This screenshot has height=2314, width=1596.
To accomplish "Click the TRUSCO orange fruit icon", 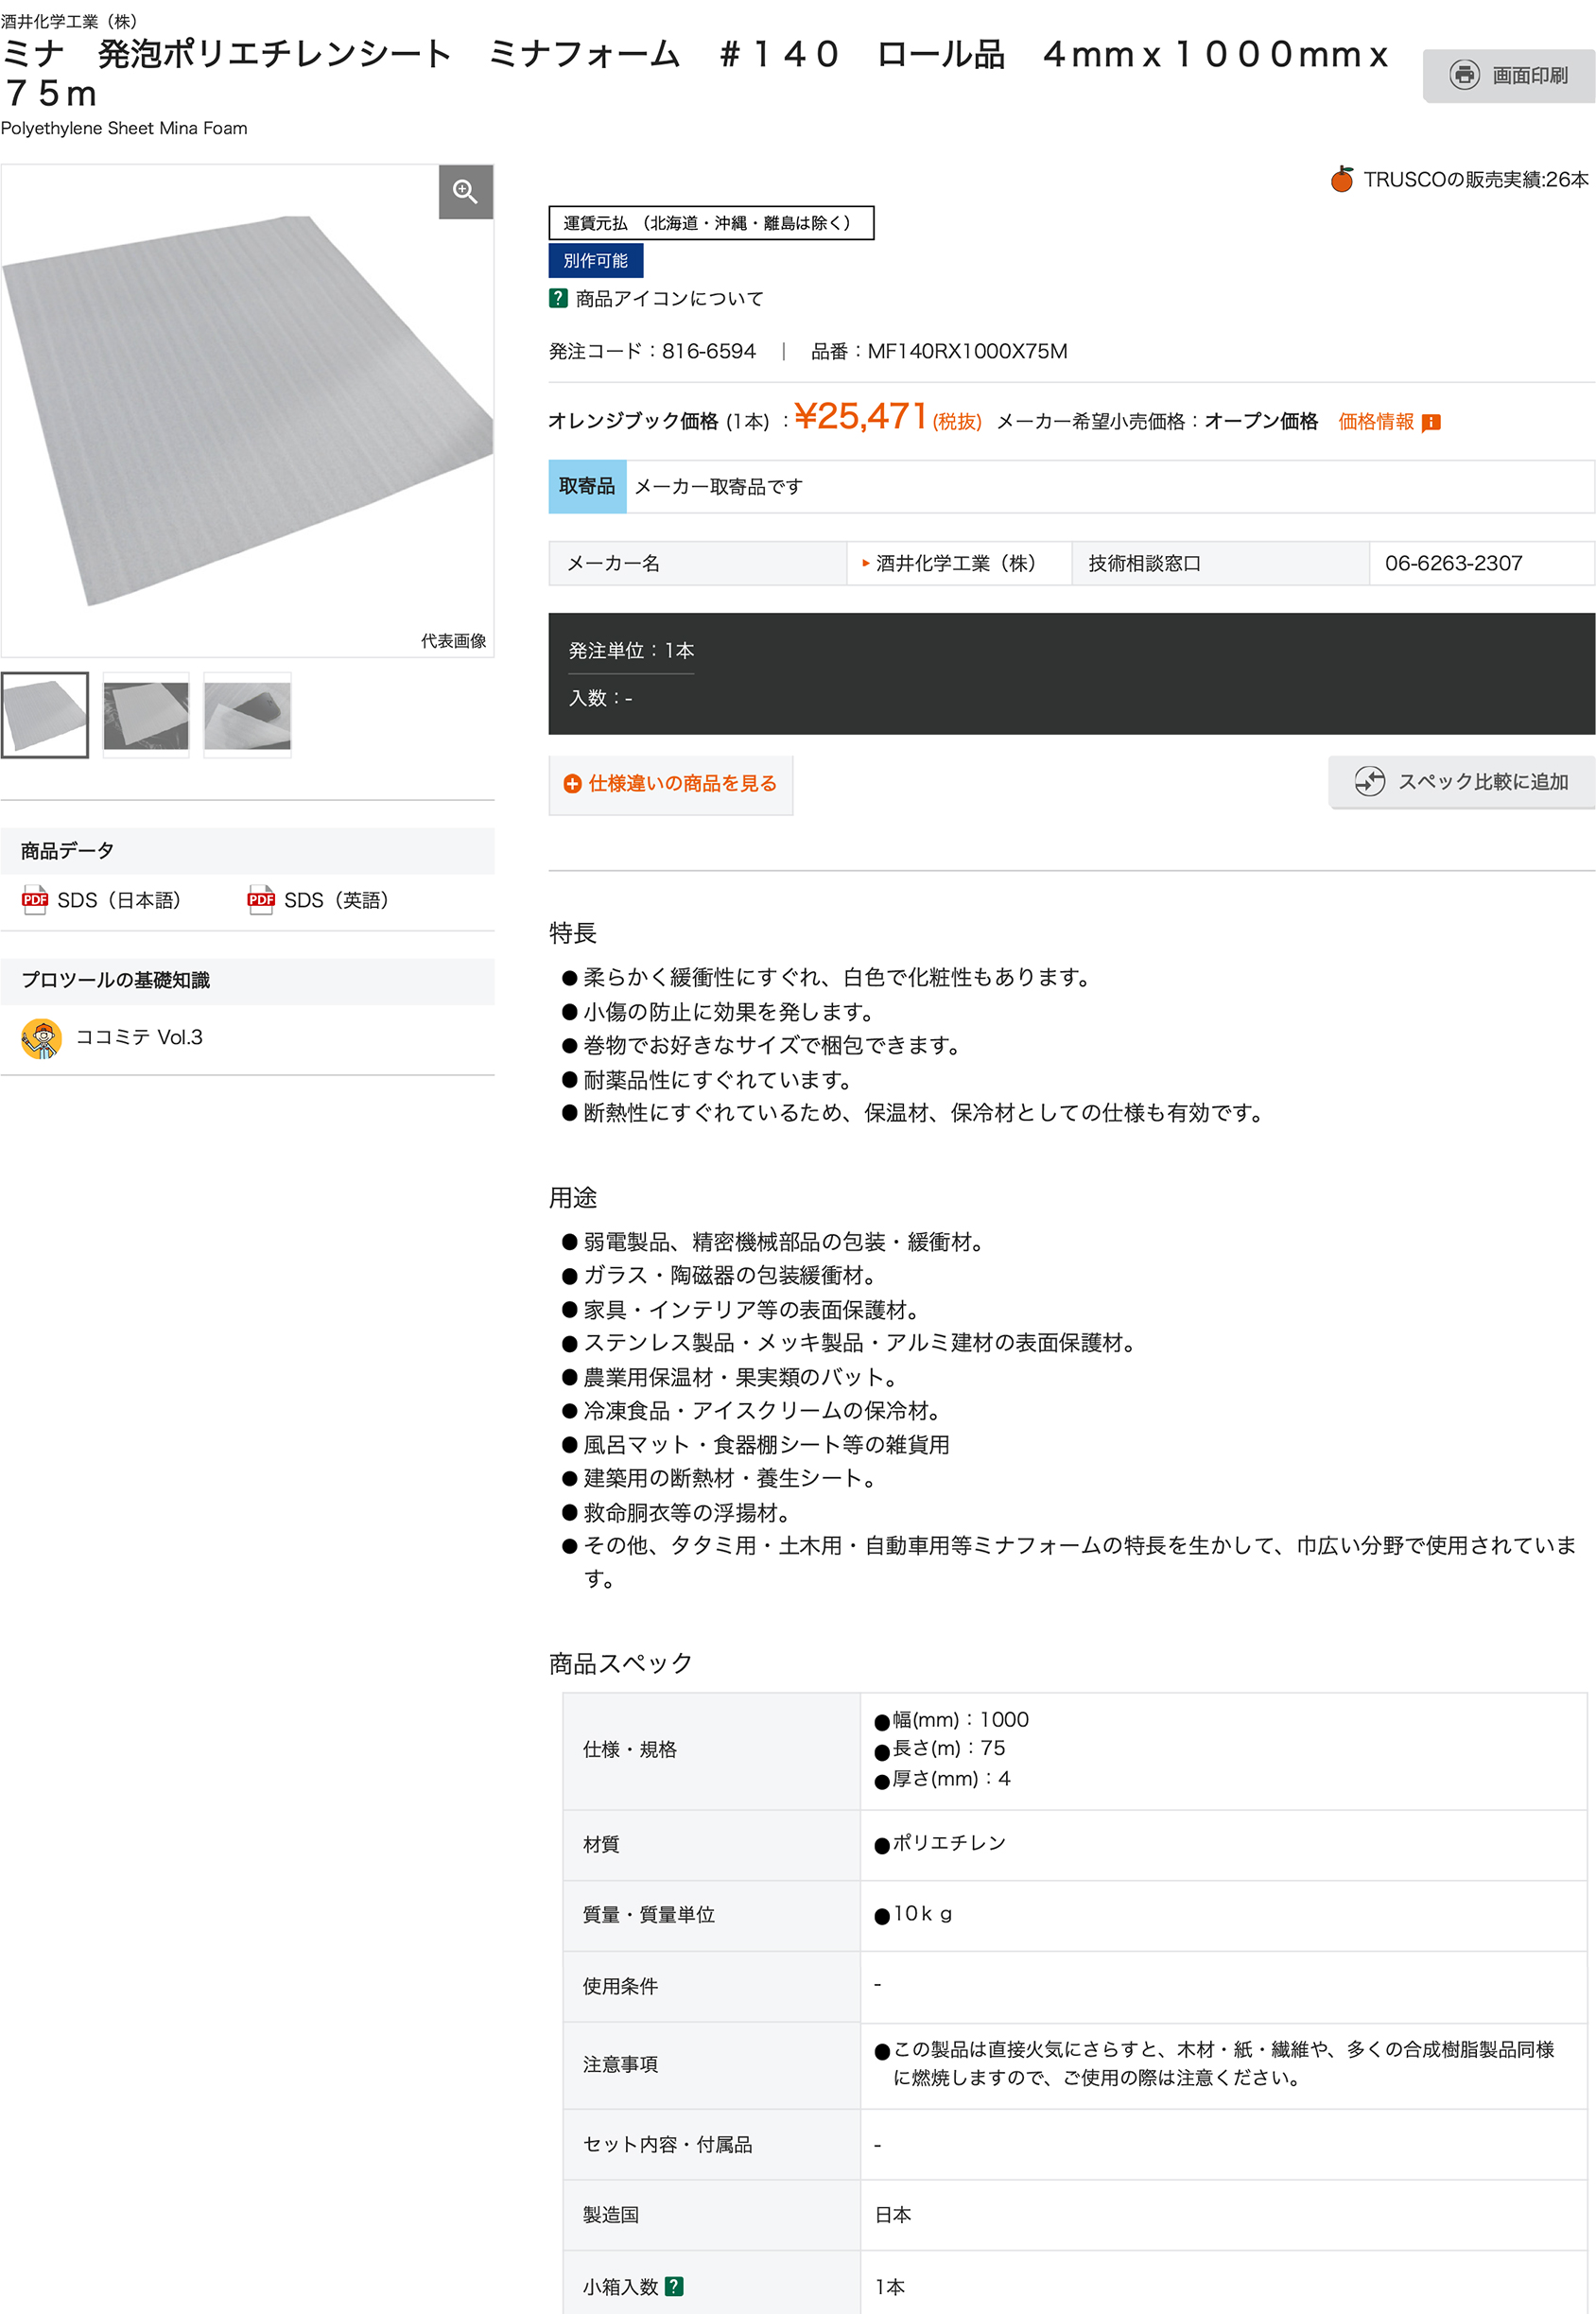I will coord(1342,179).
